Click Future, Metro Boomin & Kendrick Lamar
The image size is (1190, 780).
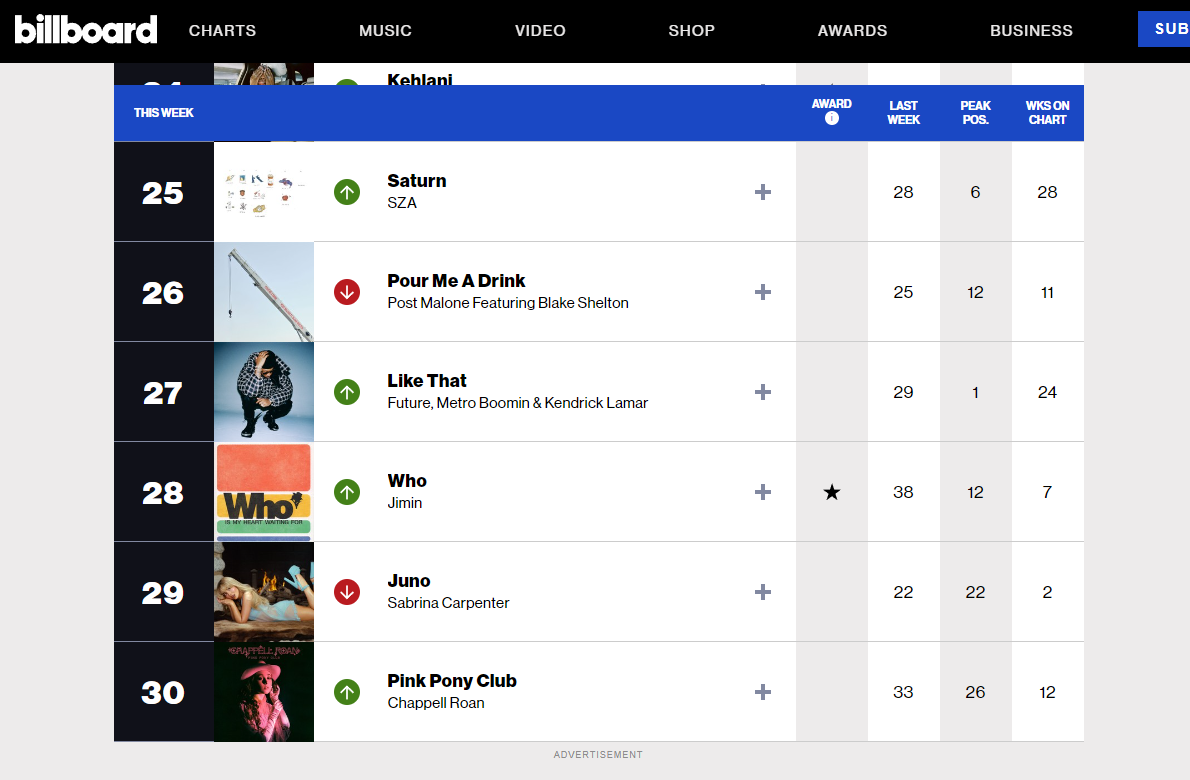pyautogui.click(x=518, y=403)
